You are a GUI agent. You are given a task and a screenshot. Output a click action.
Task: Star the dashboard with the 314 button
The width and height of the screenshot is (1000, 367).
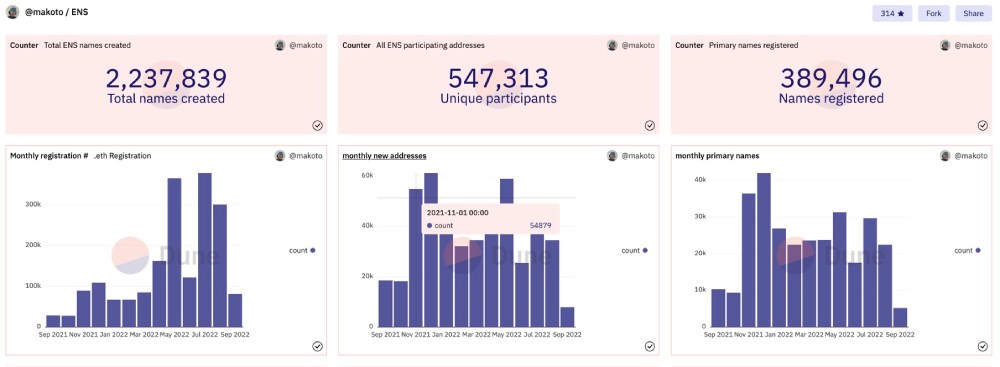pos(892,13)
